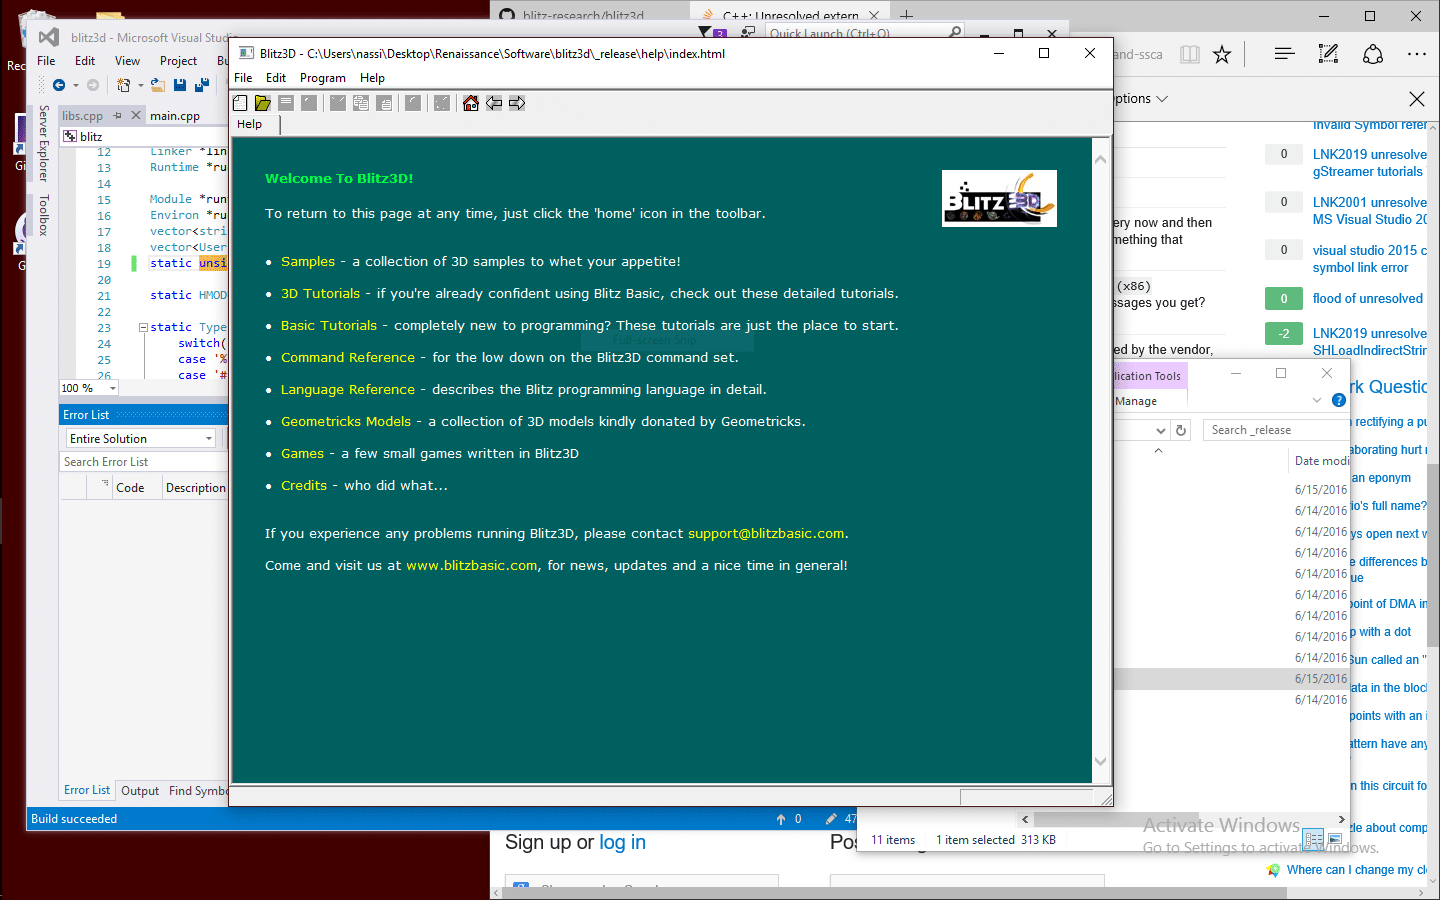Click the favorites star icon in Edge
The image size is (1440, 900).
1222,55
